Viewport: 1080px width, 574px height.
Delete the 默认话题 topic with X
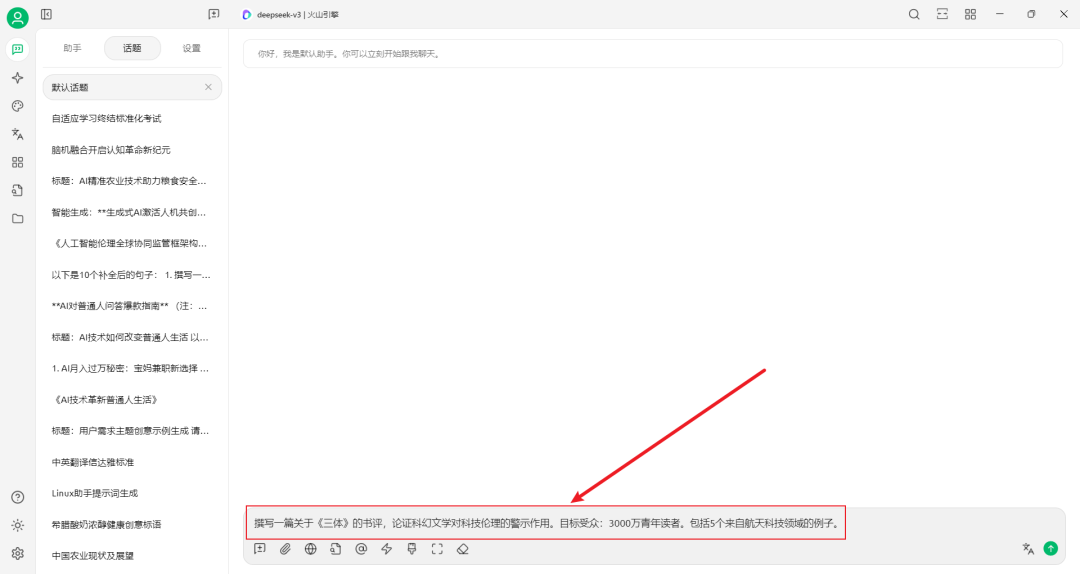(x=208, y=88)
